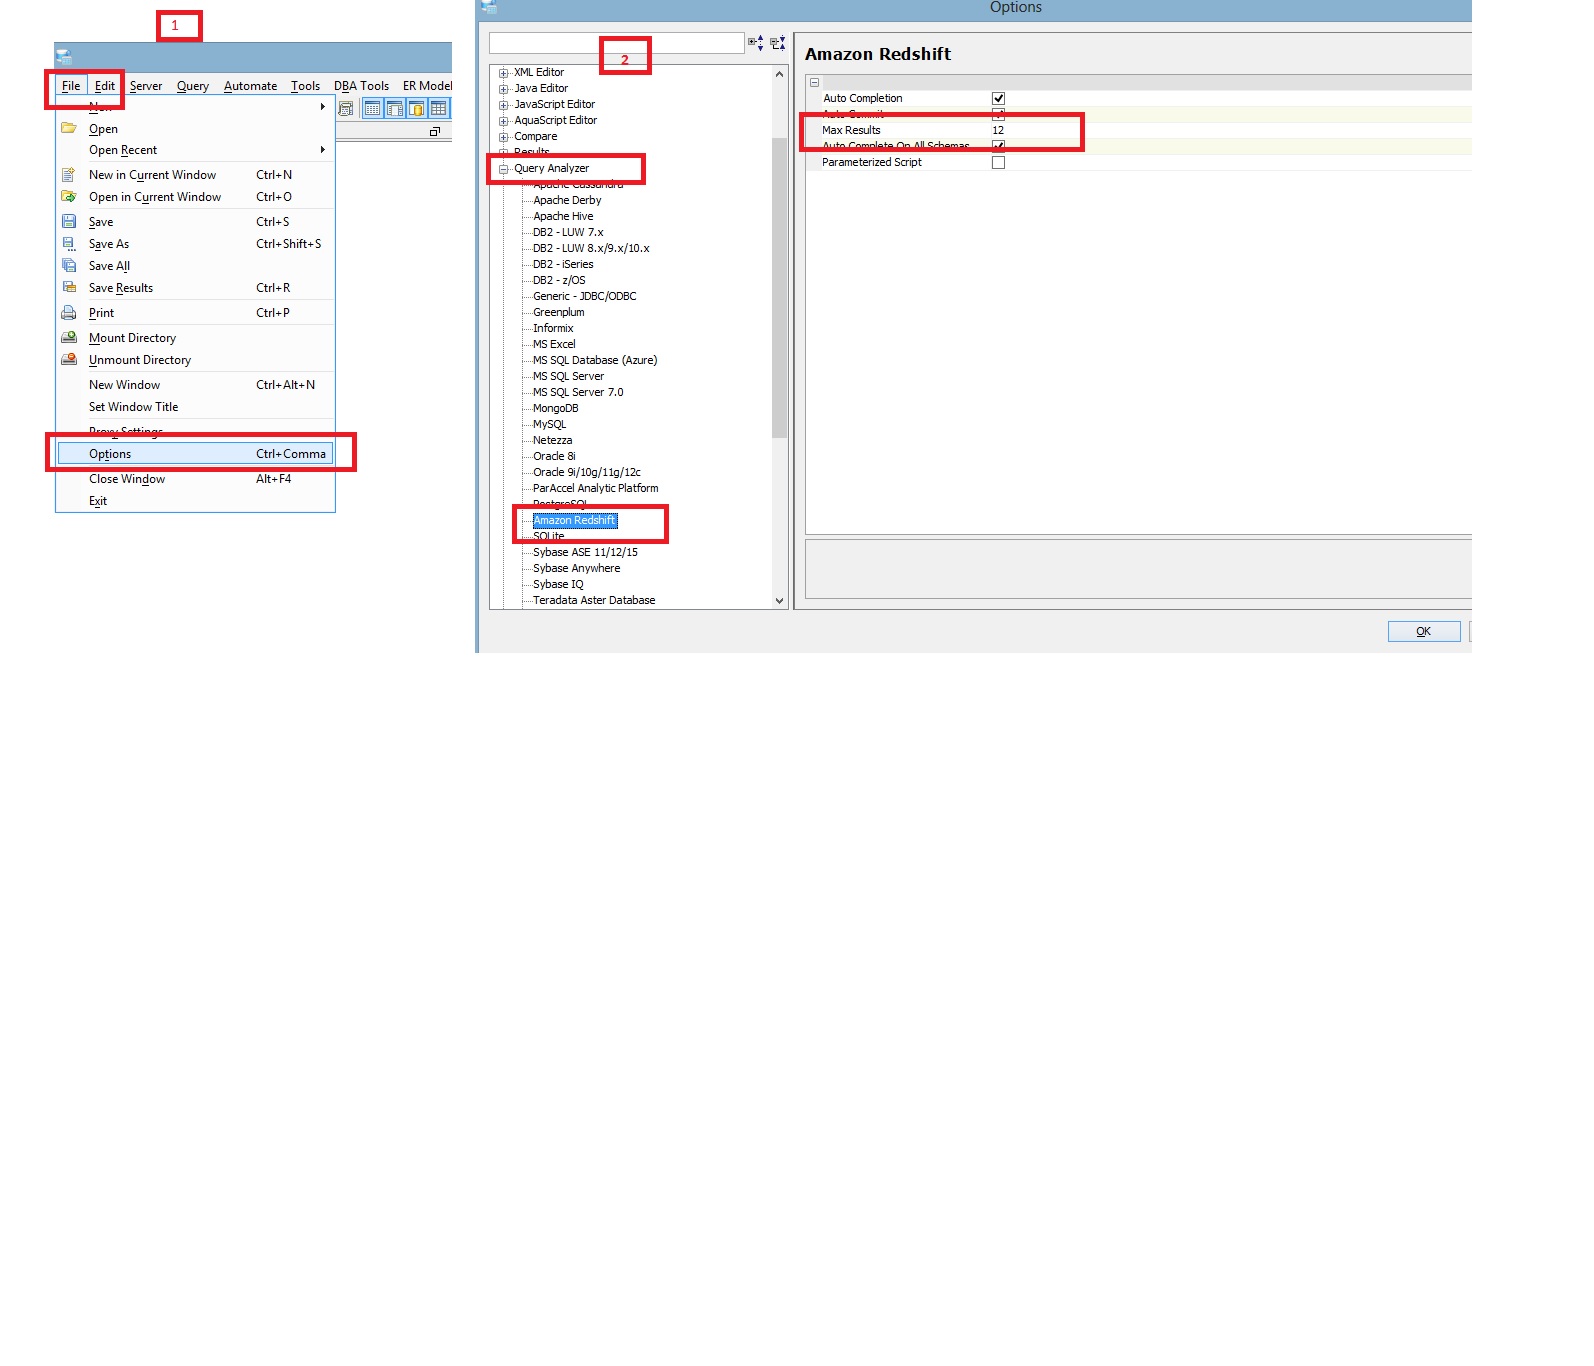The width and height of the screenshot is (1594, 1366).
Task: Select Amazon Redshift in the options tree
Action: coord(574,520)
